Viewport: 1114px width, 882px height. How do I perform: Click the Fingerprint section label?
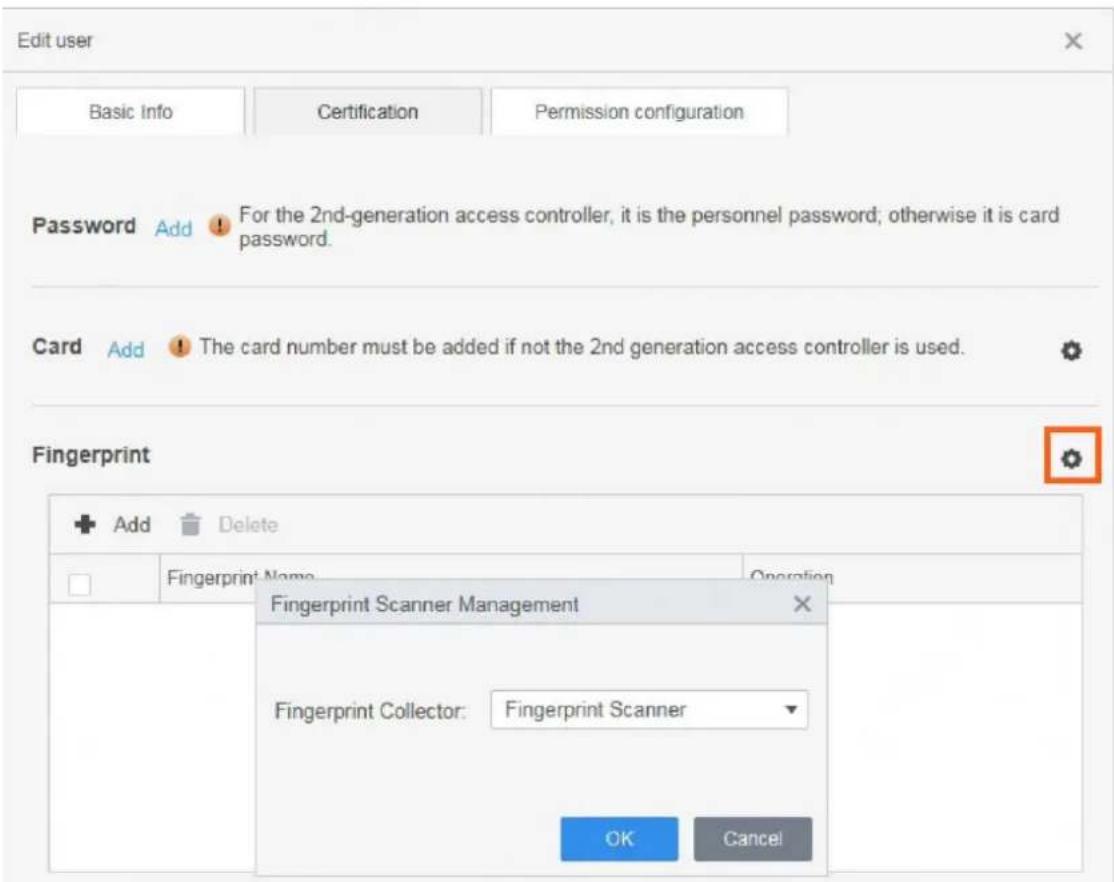(91, 455)
